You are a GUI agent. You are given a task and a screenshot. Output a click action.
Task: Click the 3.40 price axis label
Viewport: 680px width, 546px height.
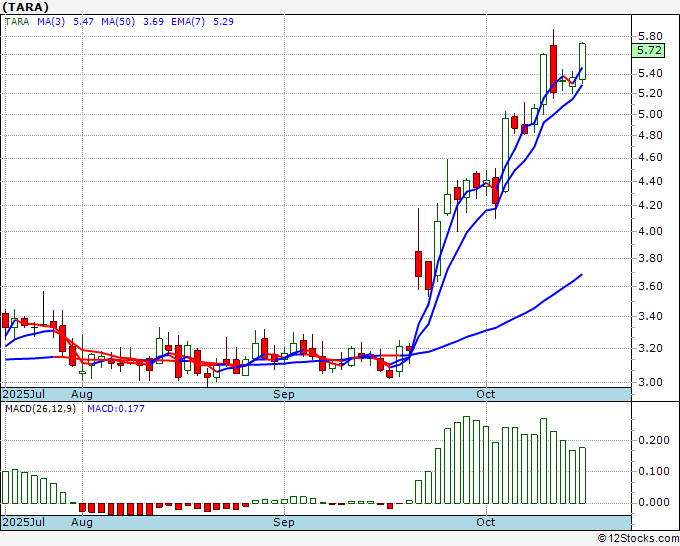pos(650,316)
